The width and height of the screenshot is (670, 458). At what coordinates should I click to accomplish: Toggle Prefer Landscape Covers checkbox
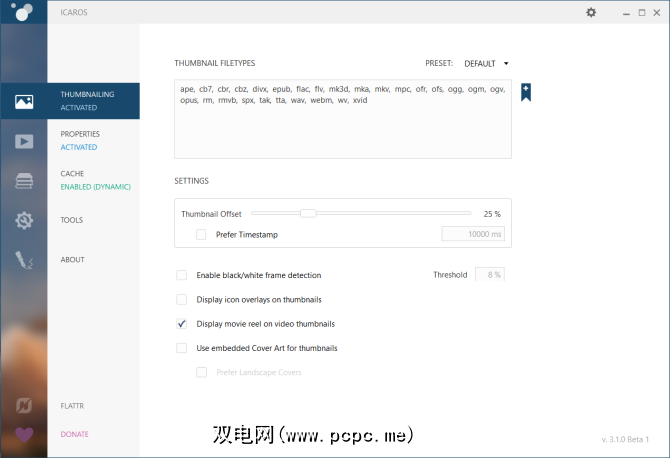202,373
